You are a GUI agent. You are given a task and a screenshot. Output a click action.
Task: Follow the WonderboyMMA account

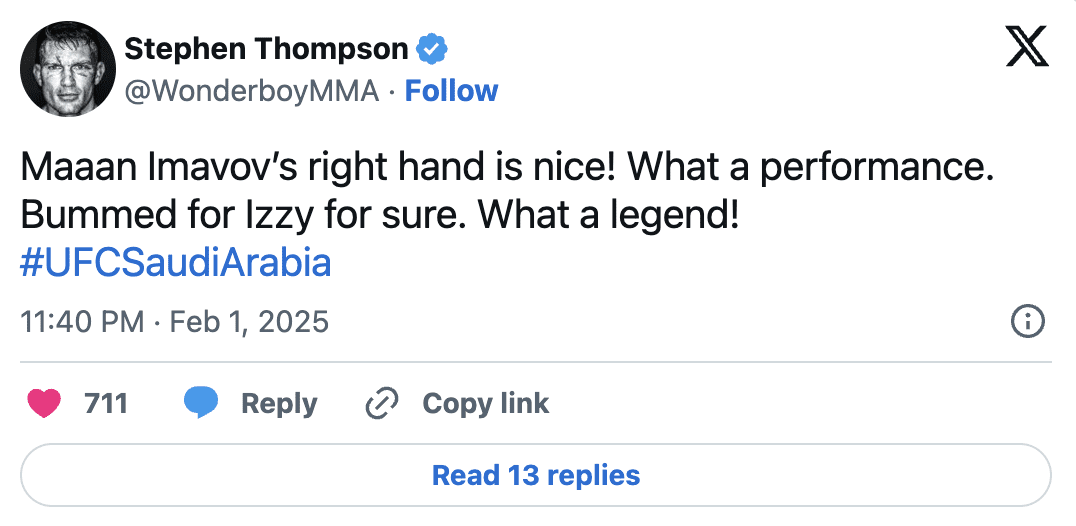tap(451, 91)
